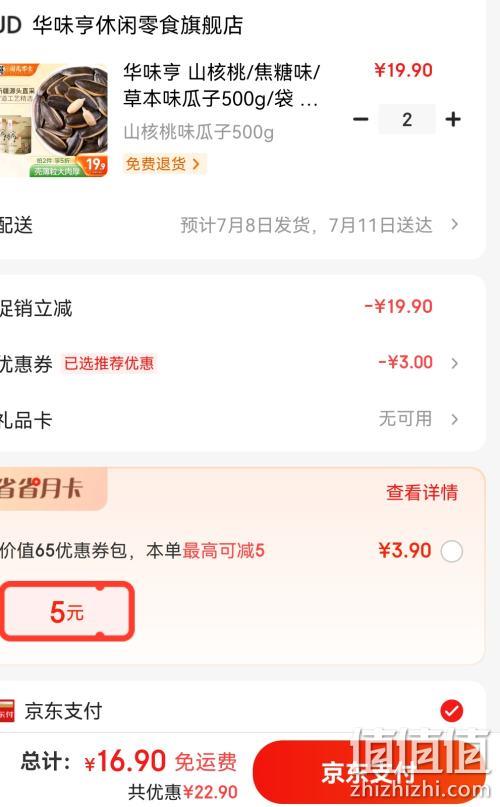Decrease quantity with the minus icon
The image size is (500, 807).
click(x=360, y=119)
